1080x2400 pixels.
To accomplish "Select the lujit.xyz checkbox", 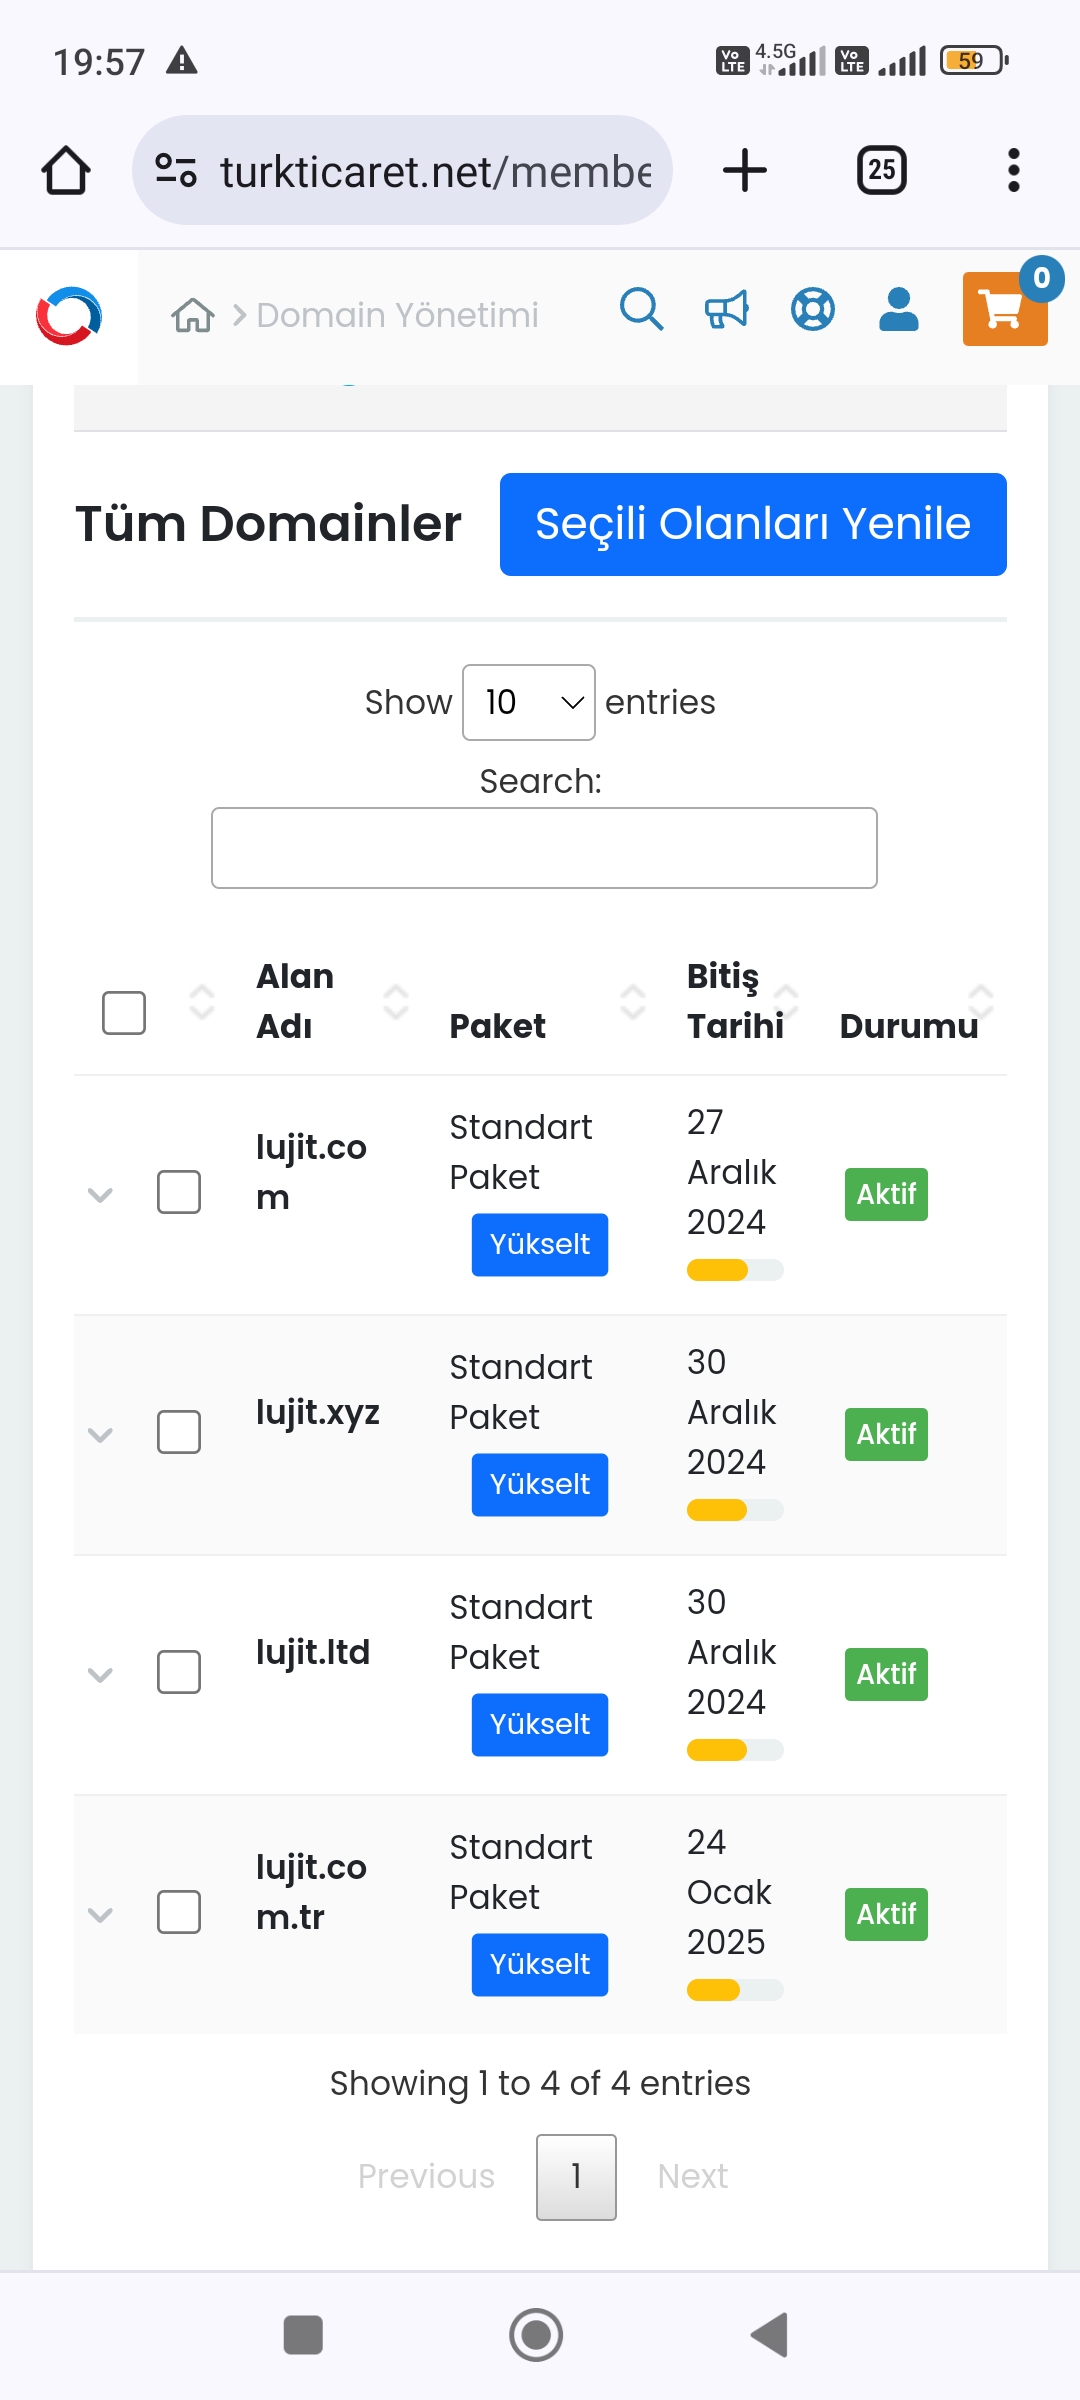I will pyautogui.click(x=179, y=1432).
